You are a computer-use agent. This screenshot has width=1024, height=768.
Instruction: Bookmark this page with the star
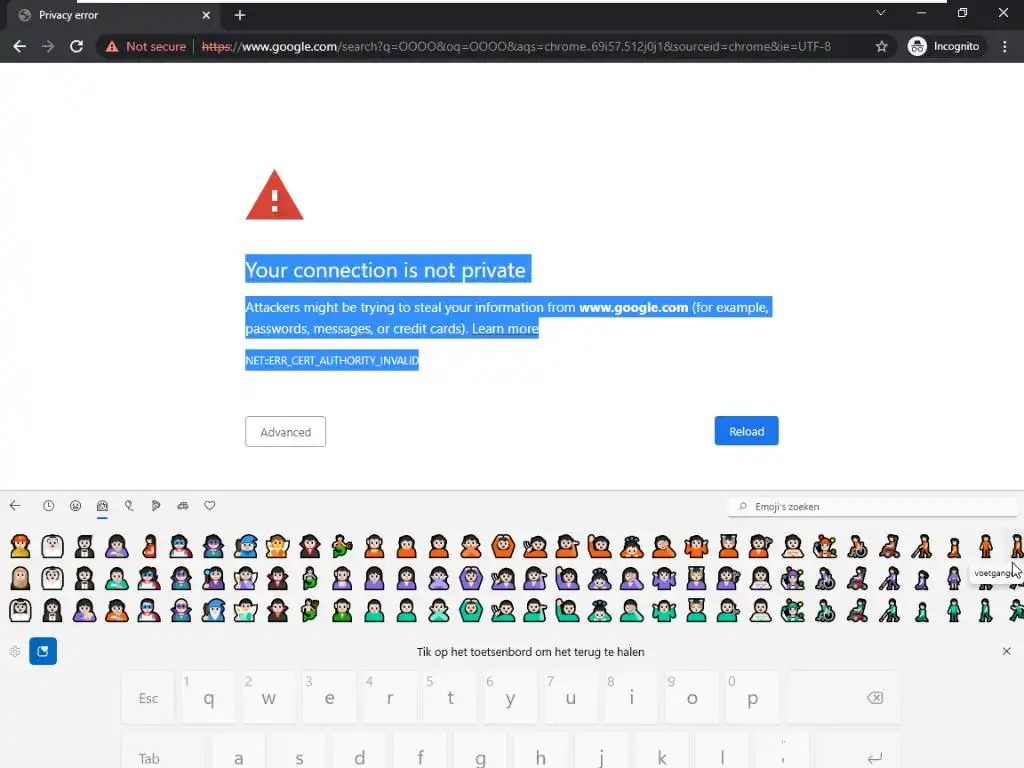pyautogui.click(x=882, y=46)
